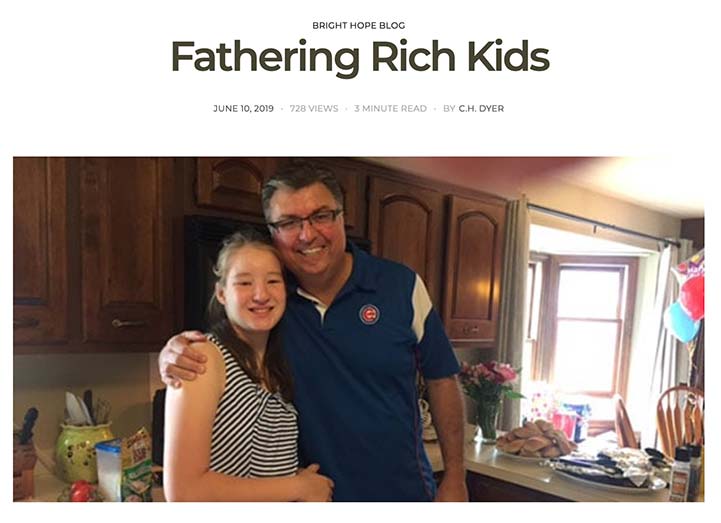Click the glowing wall lamp on the cabinet
The width and height of the screenshot is (721, 523).
click(482, 289)
